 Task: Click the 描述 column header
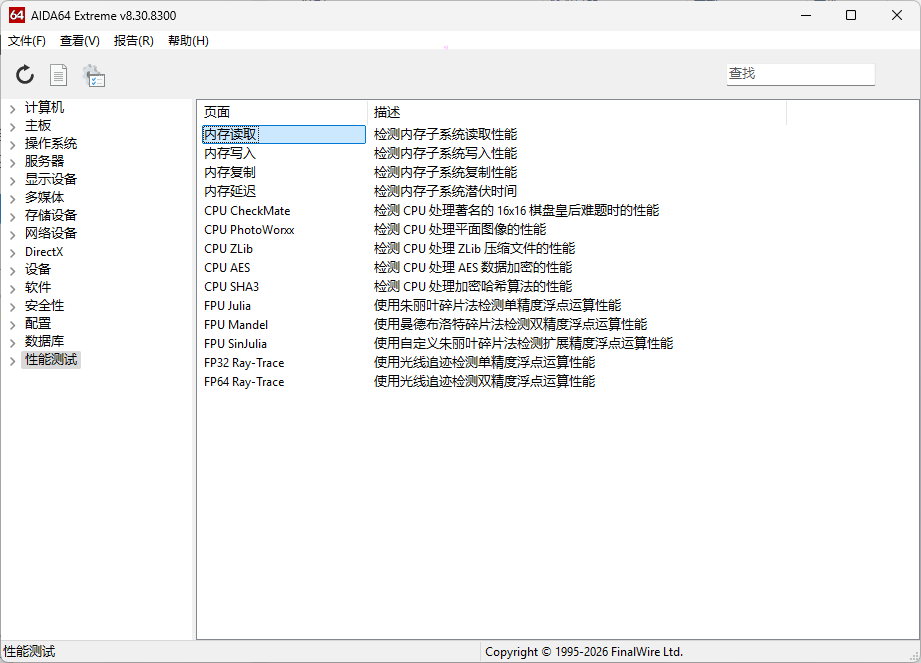tap(577, 112)
